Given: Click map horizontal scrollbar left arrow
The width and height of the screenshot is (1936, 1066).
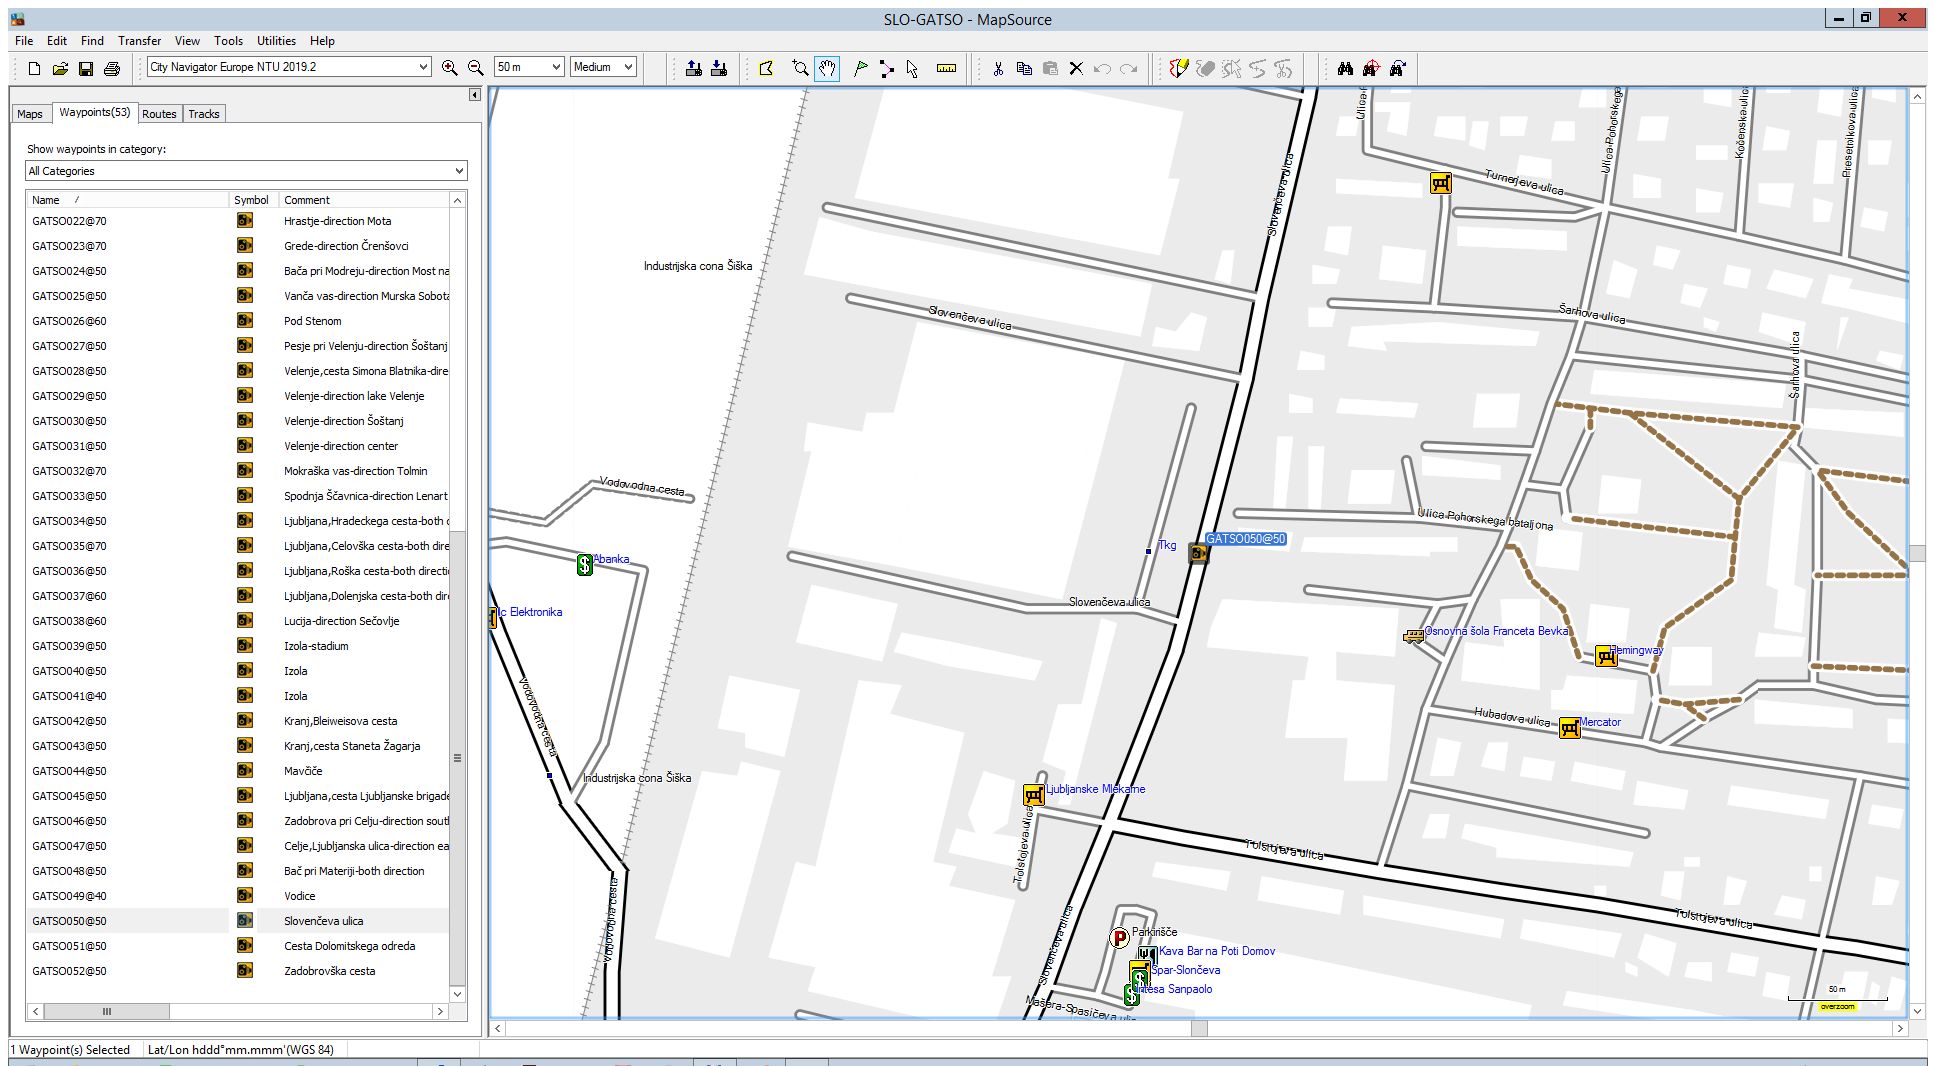Looking at the screenshot, I should tap(498, 1028).
